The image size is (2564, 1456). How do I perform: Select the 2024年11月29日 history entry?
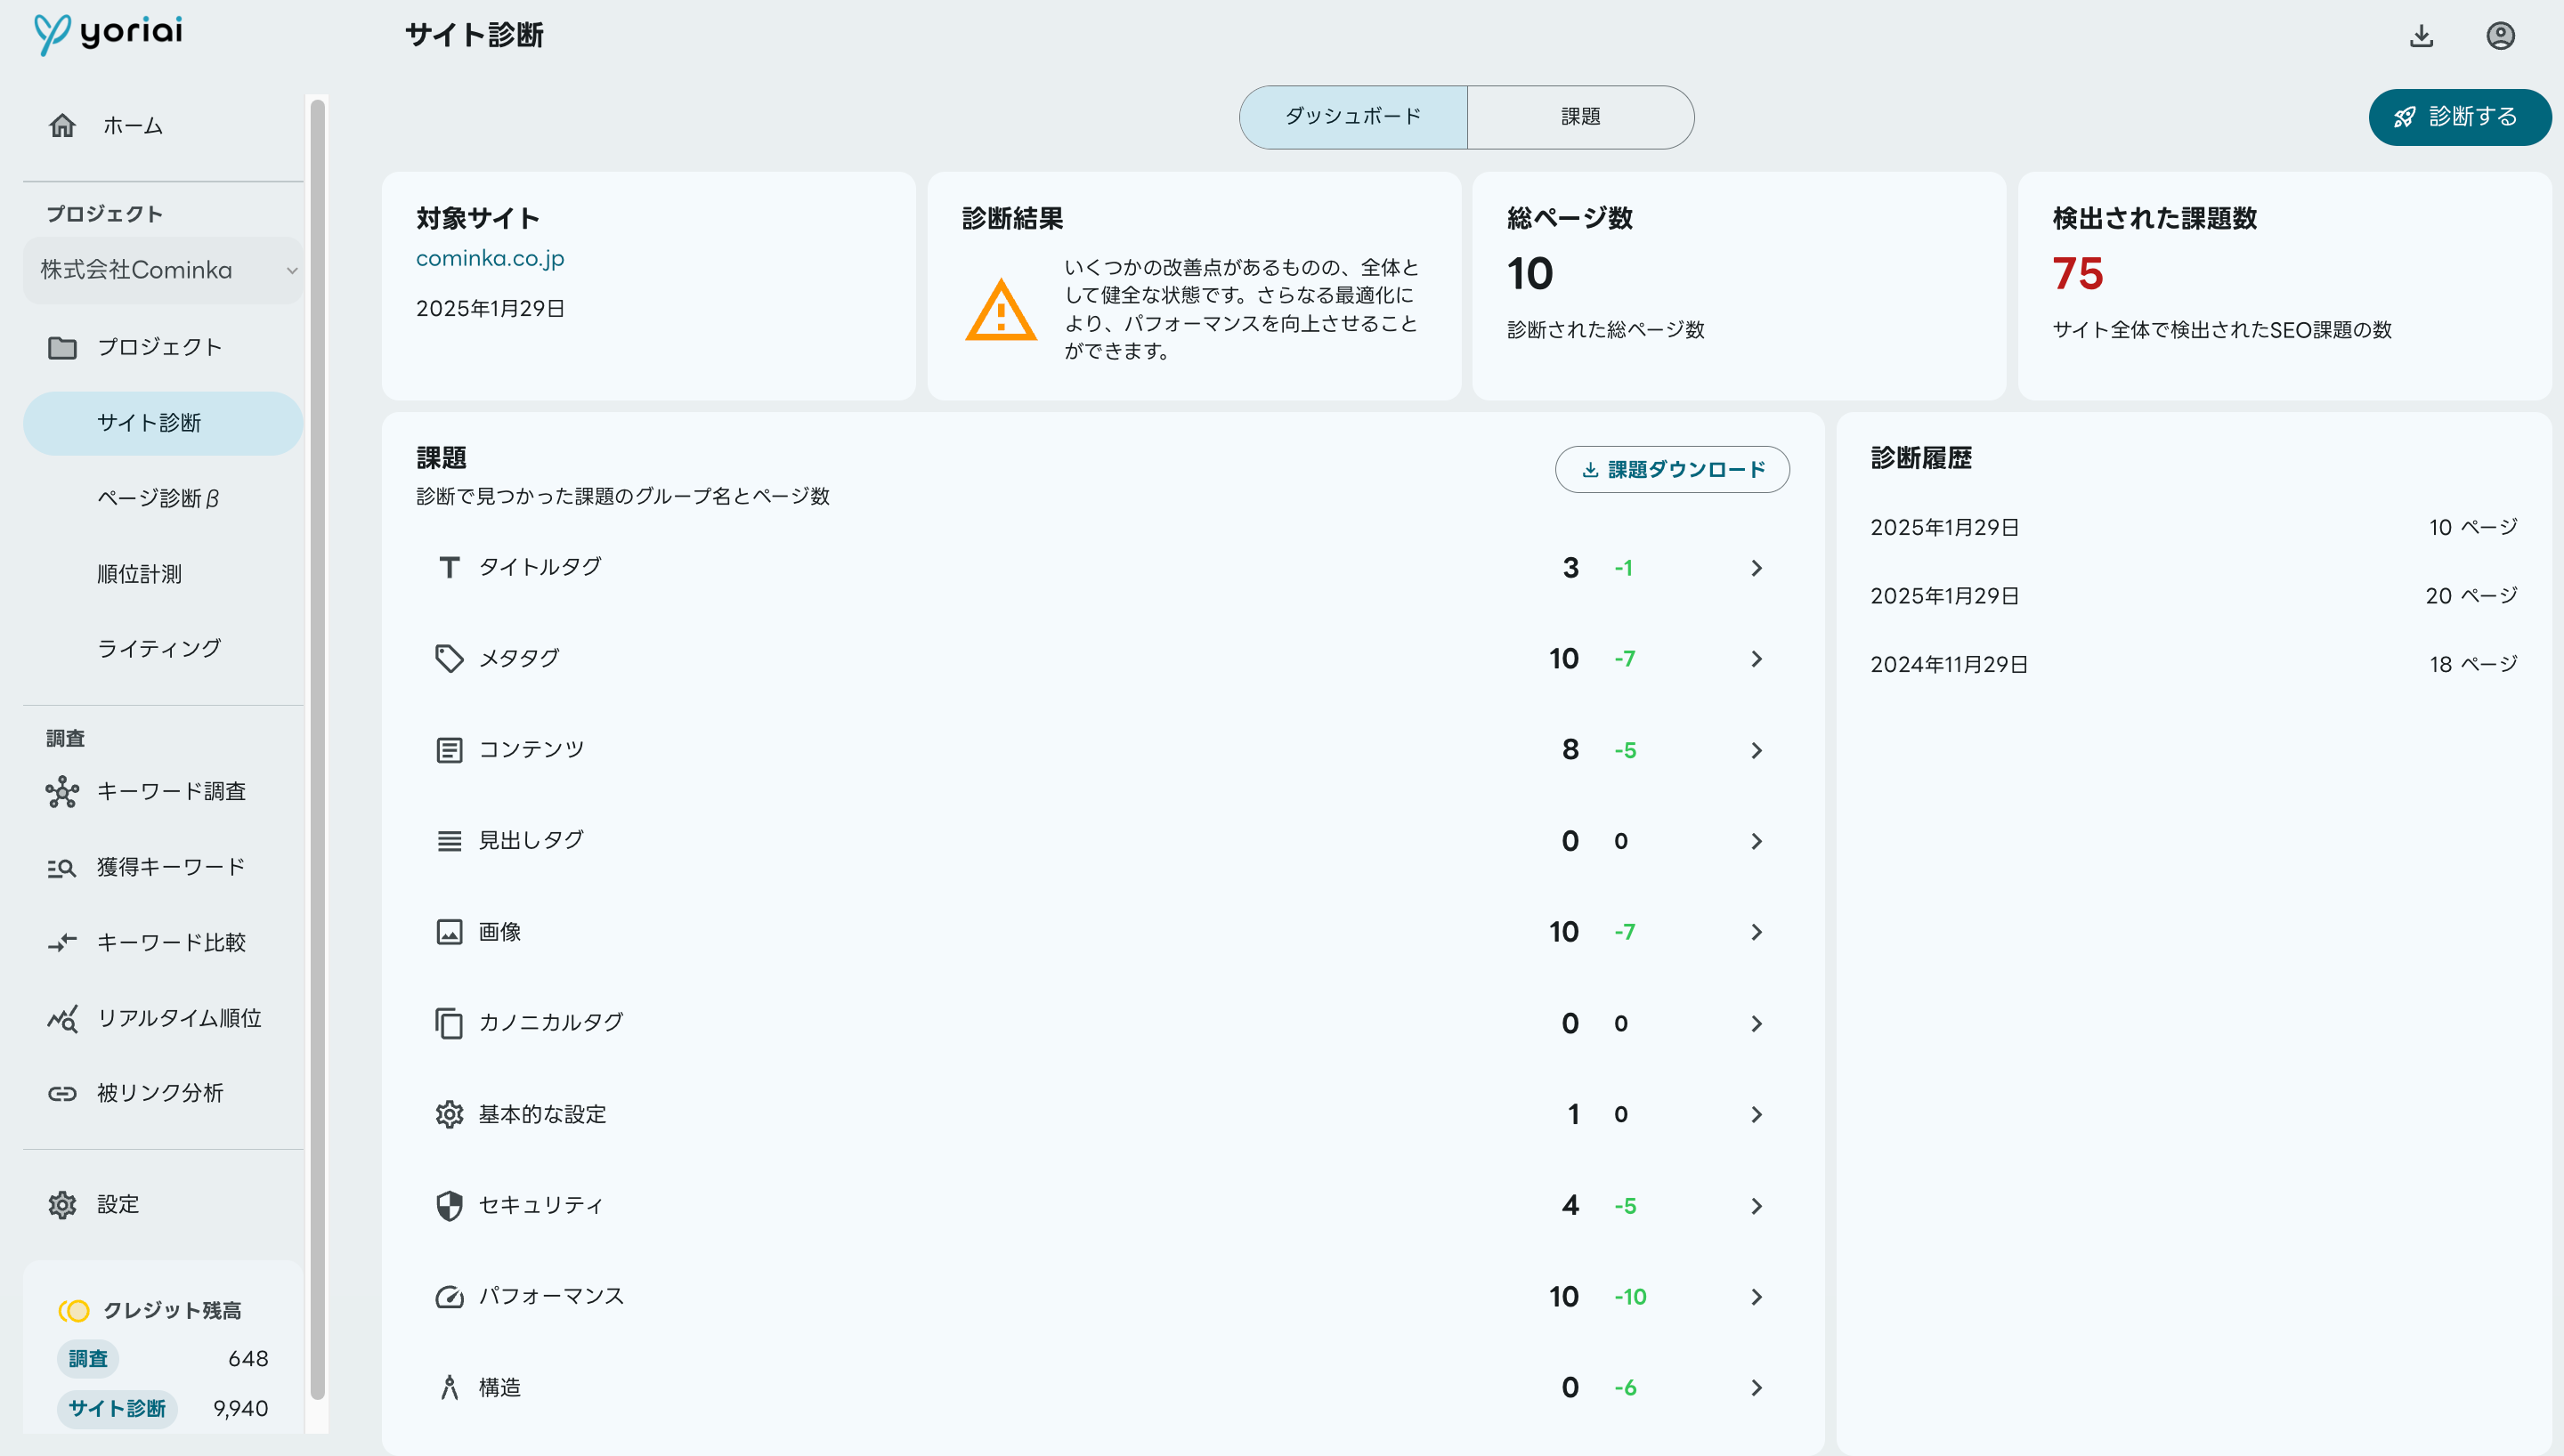click(2194, 665)
